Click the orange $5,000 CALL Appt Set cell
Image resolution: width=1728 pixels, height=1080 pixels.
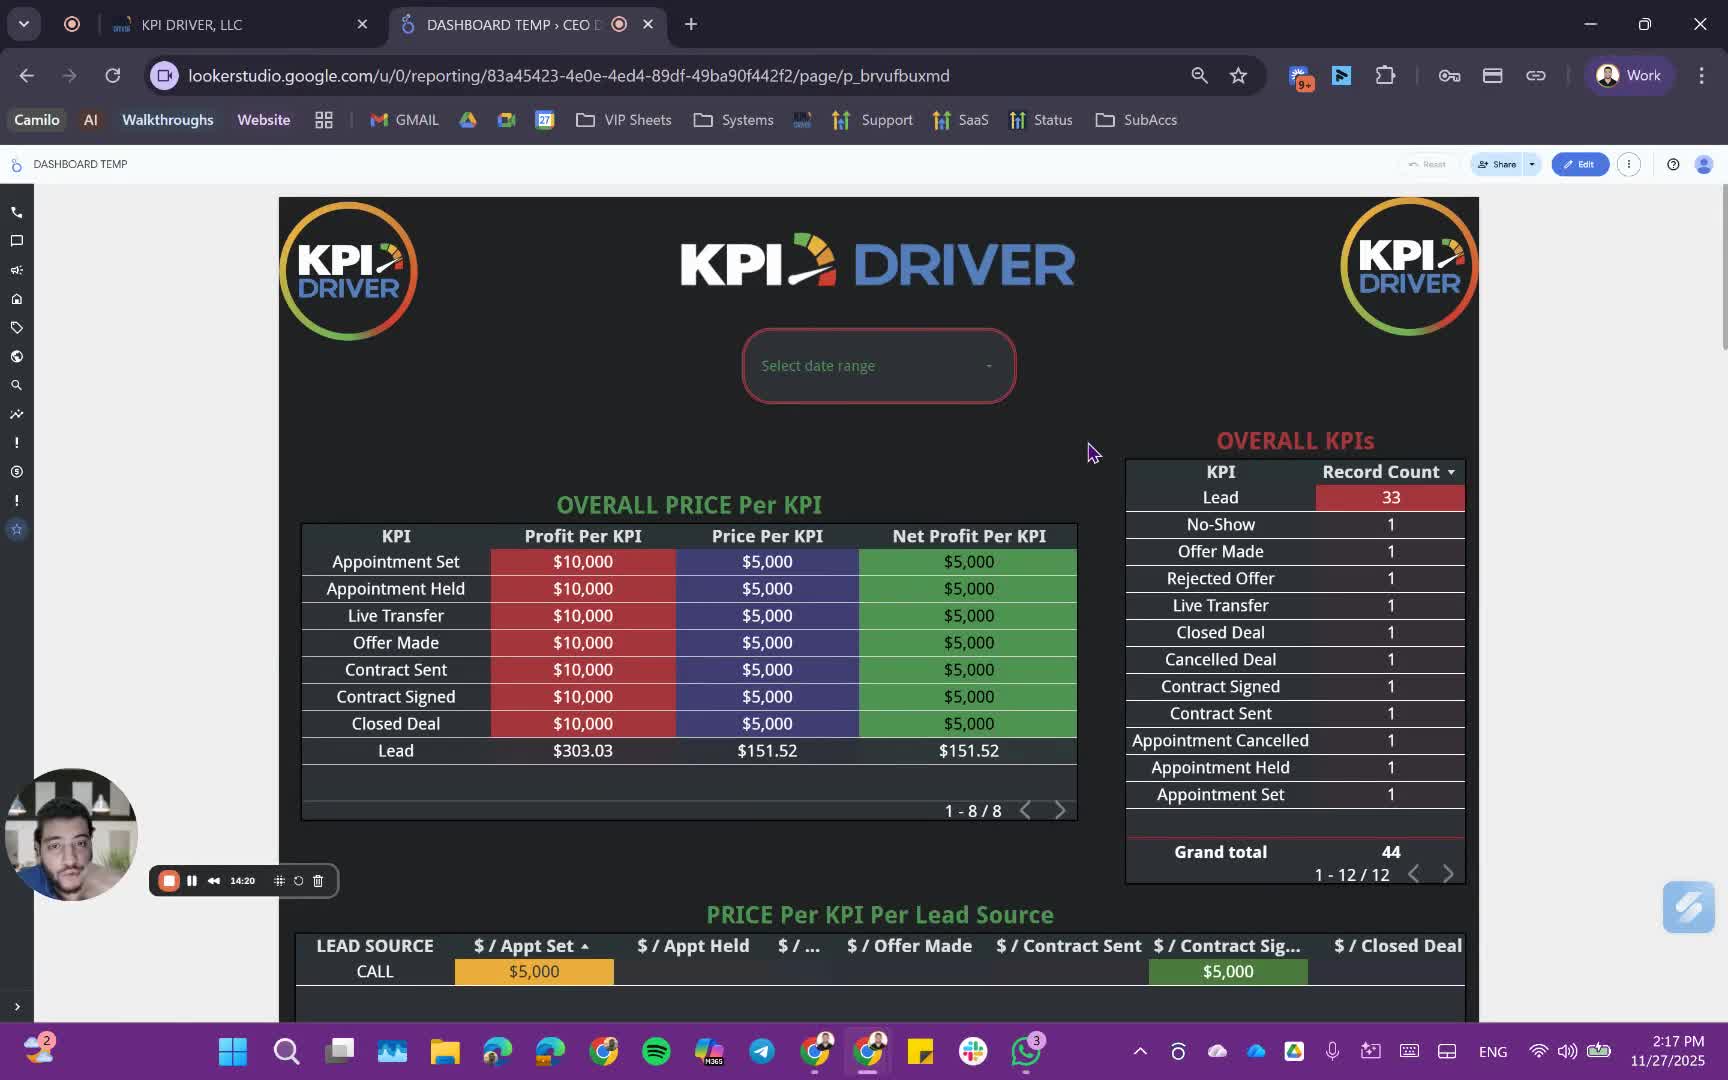click(534, 972)
